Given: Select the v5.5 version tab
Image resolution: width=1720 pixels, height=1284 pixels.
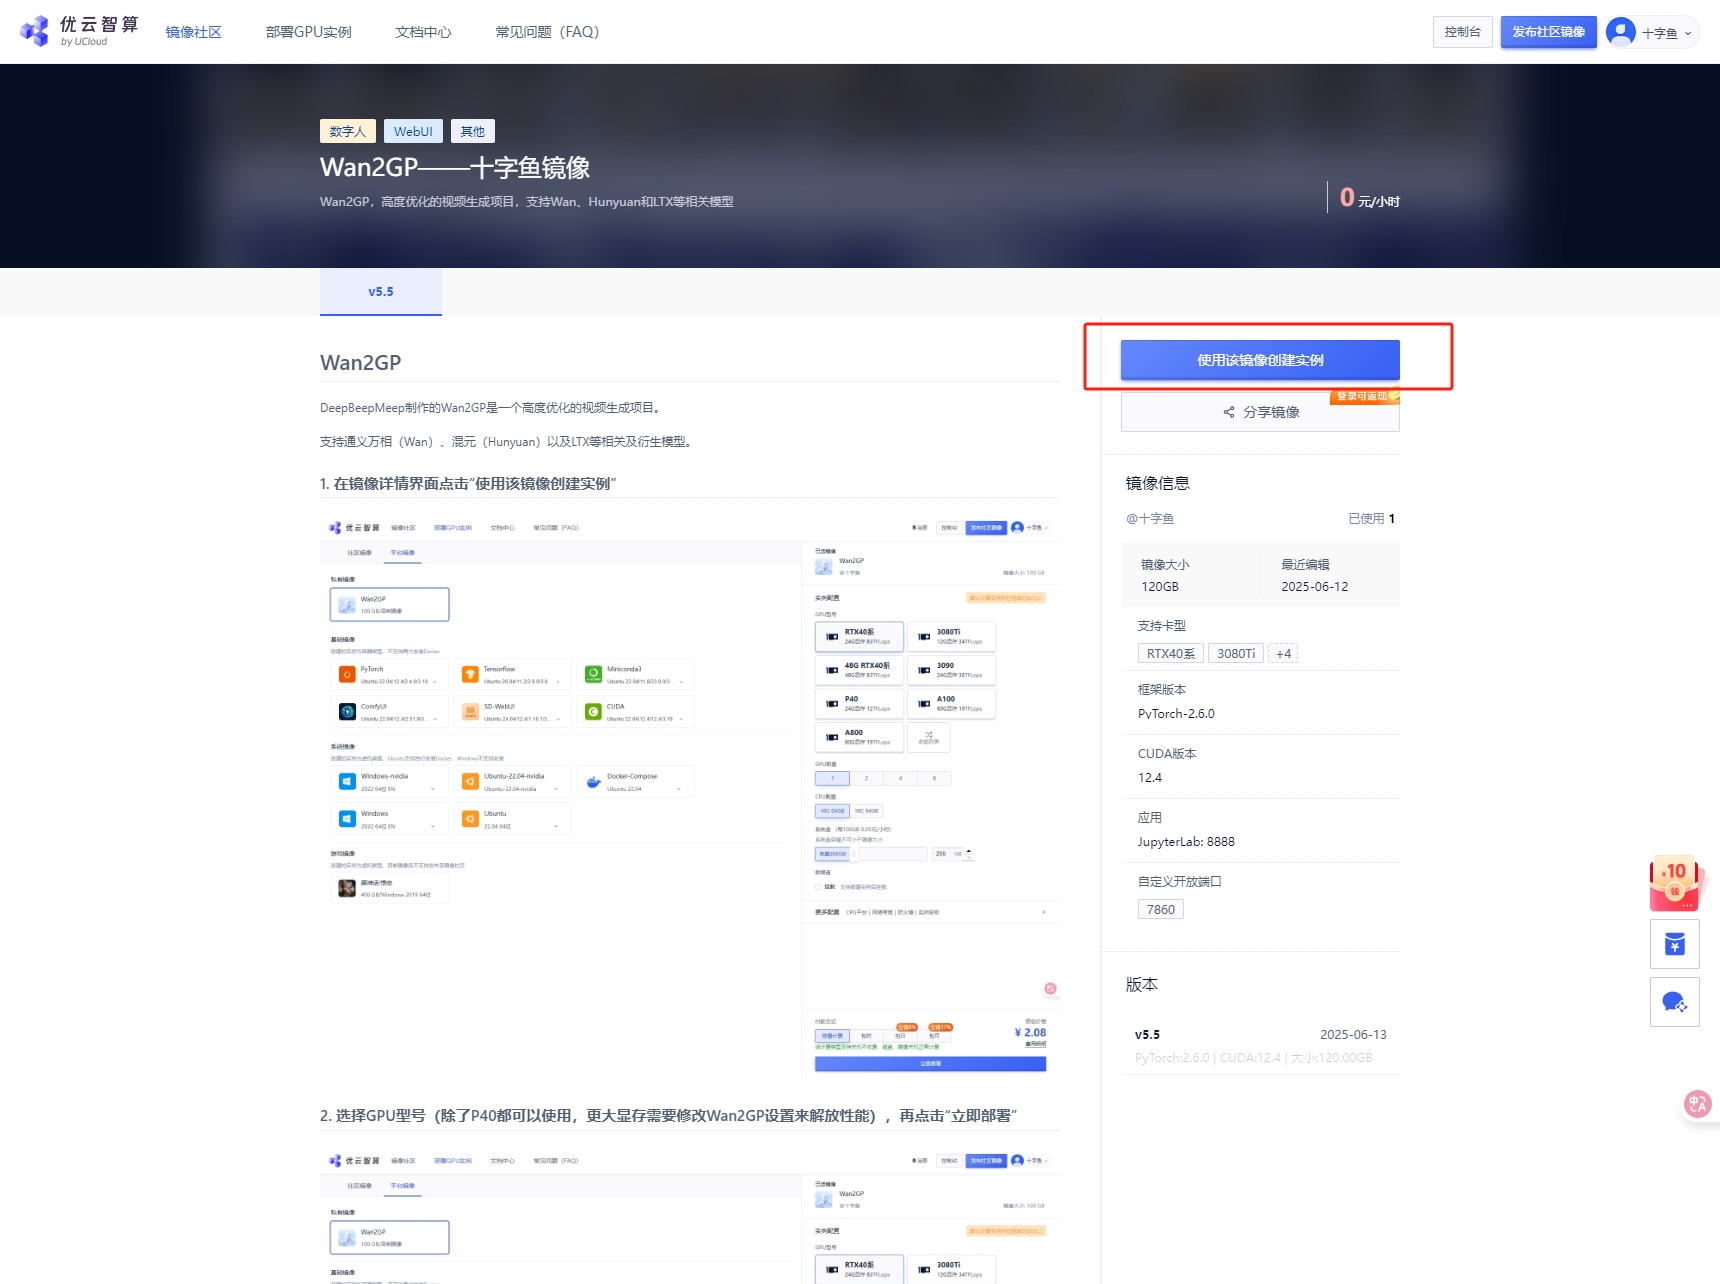Looking at the screenshot, I should coord(381,292).
